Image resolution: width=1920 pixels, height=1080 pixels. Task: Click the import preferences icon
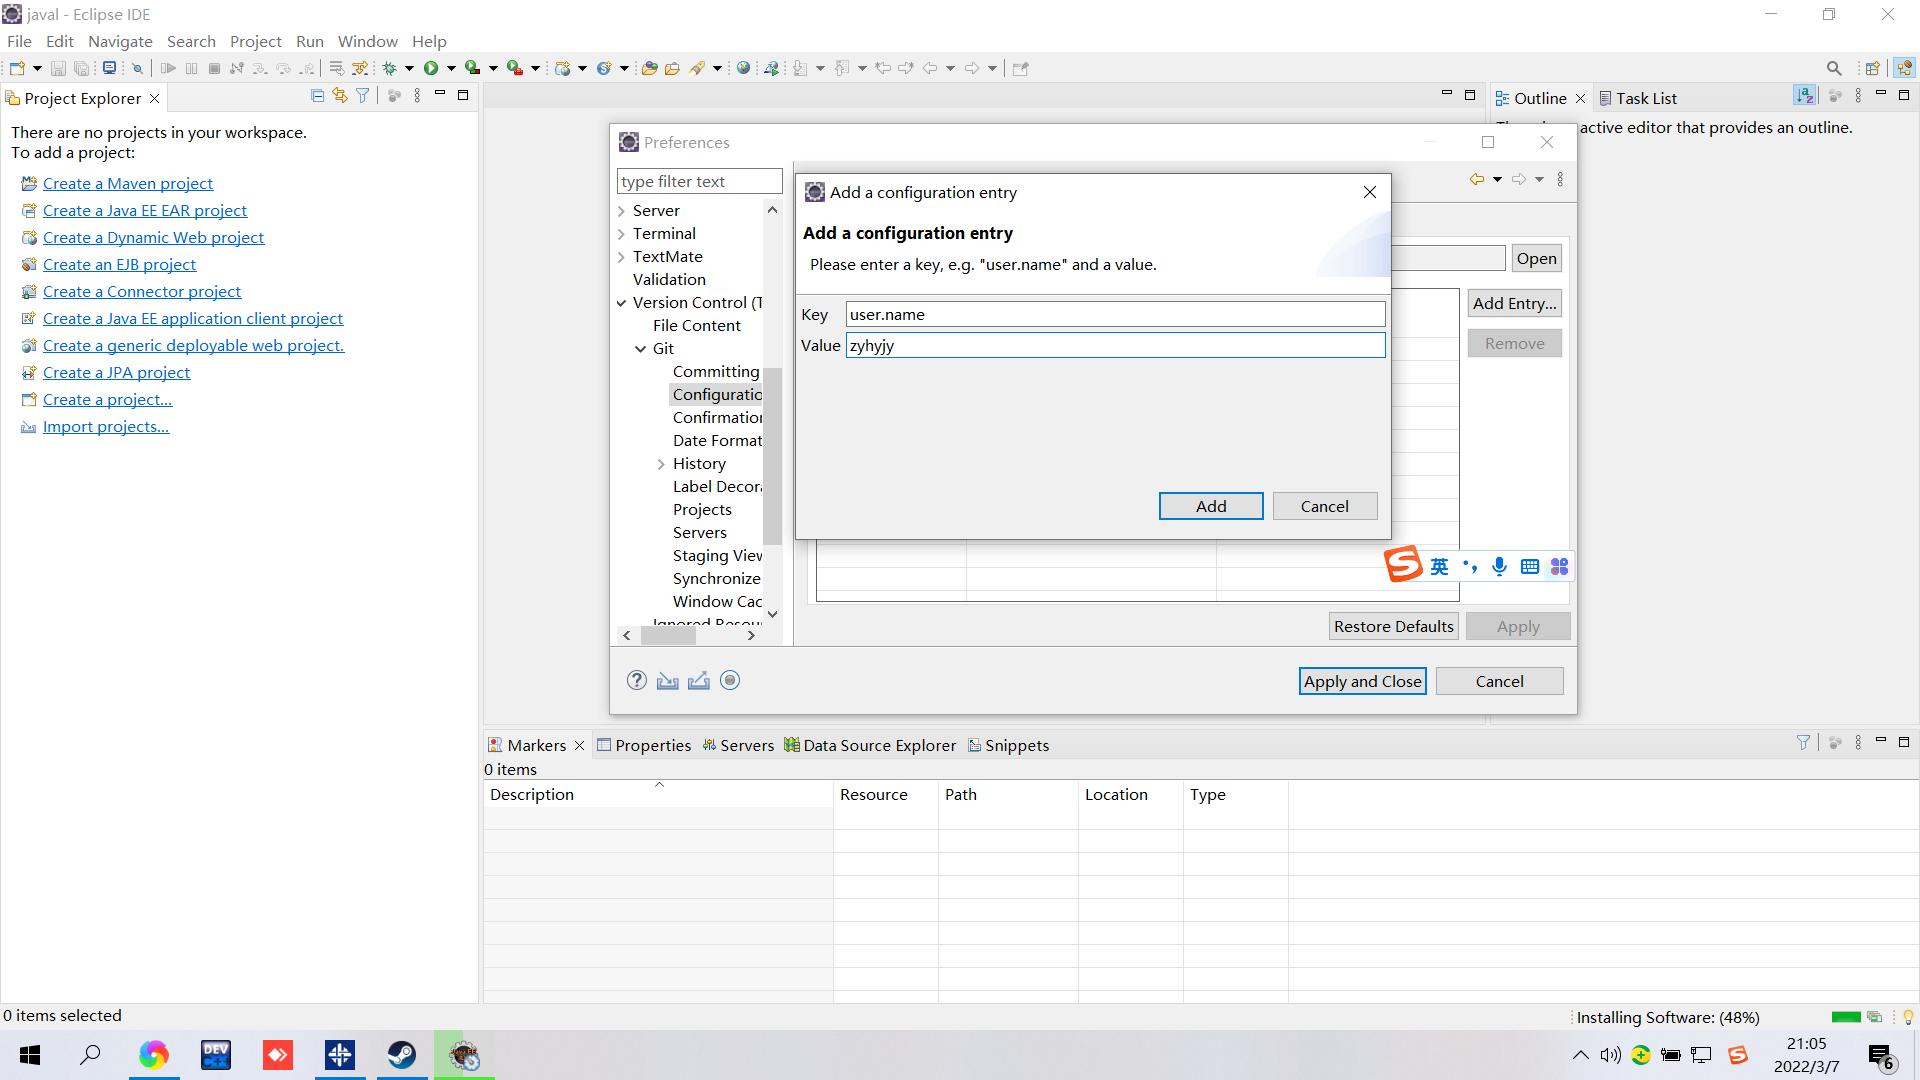click(x=668, y=681)
